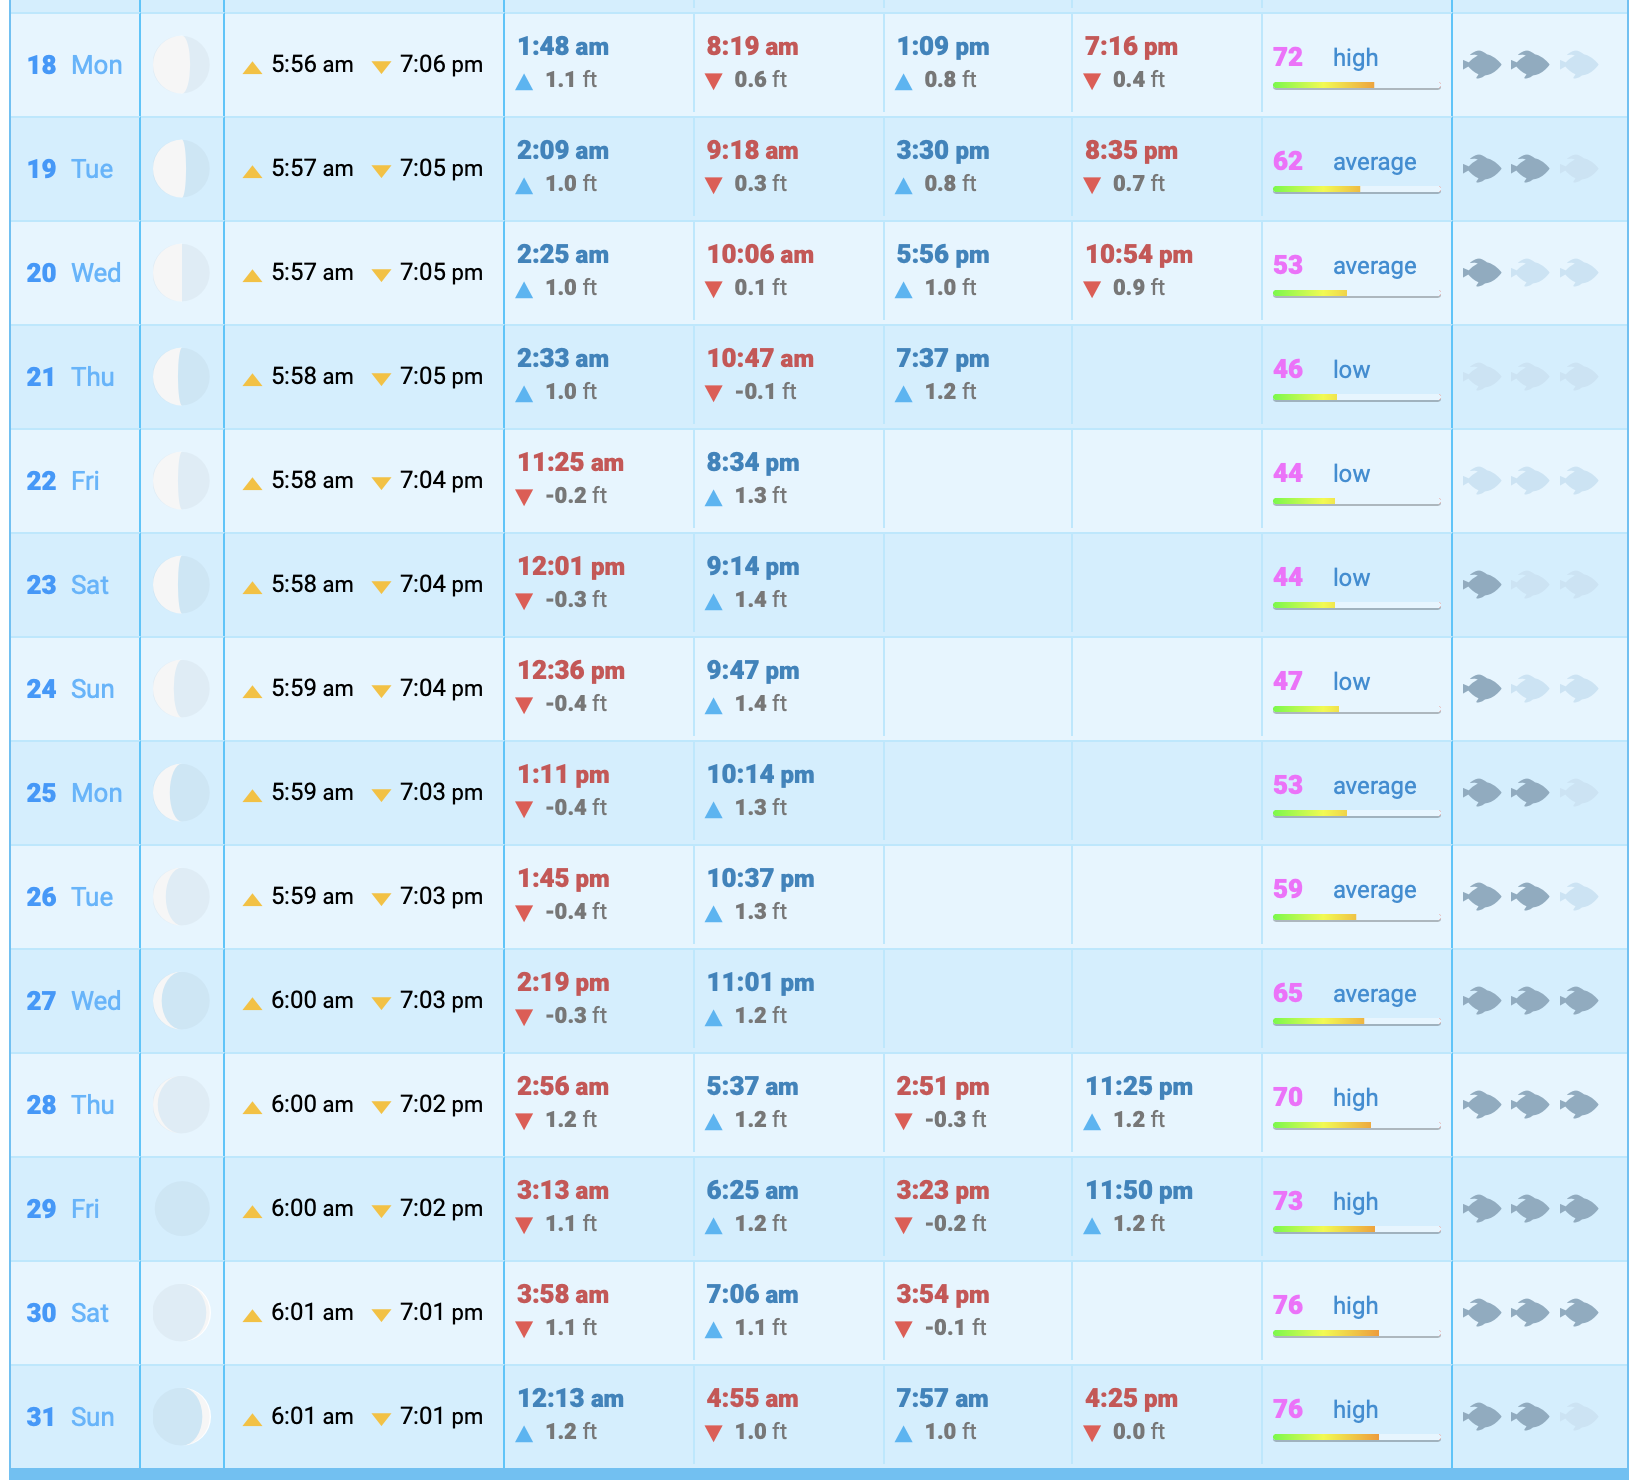Click the sunset arrow icon on Wednesday 20
This screenshot has height=1480, width=1640.
pyautogui.click(x=381, y=275)
